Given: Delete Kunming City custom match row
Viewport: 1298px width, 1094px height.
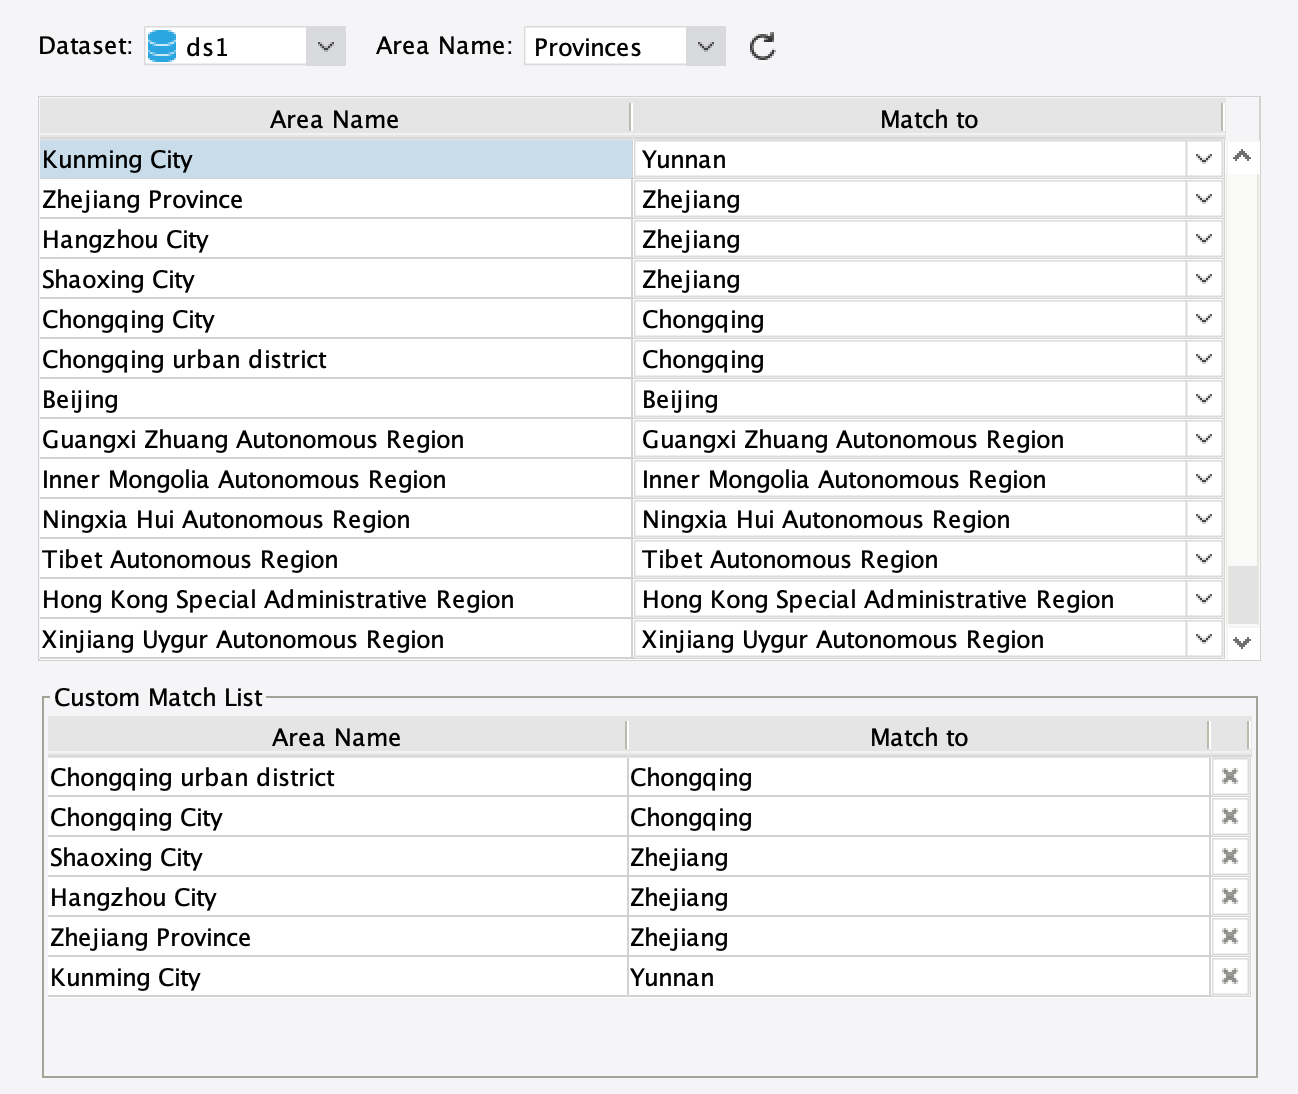Looking at the screenshot, I should coord(1230,976).
